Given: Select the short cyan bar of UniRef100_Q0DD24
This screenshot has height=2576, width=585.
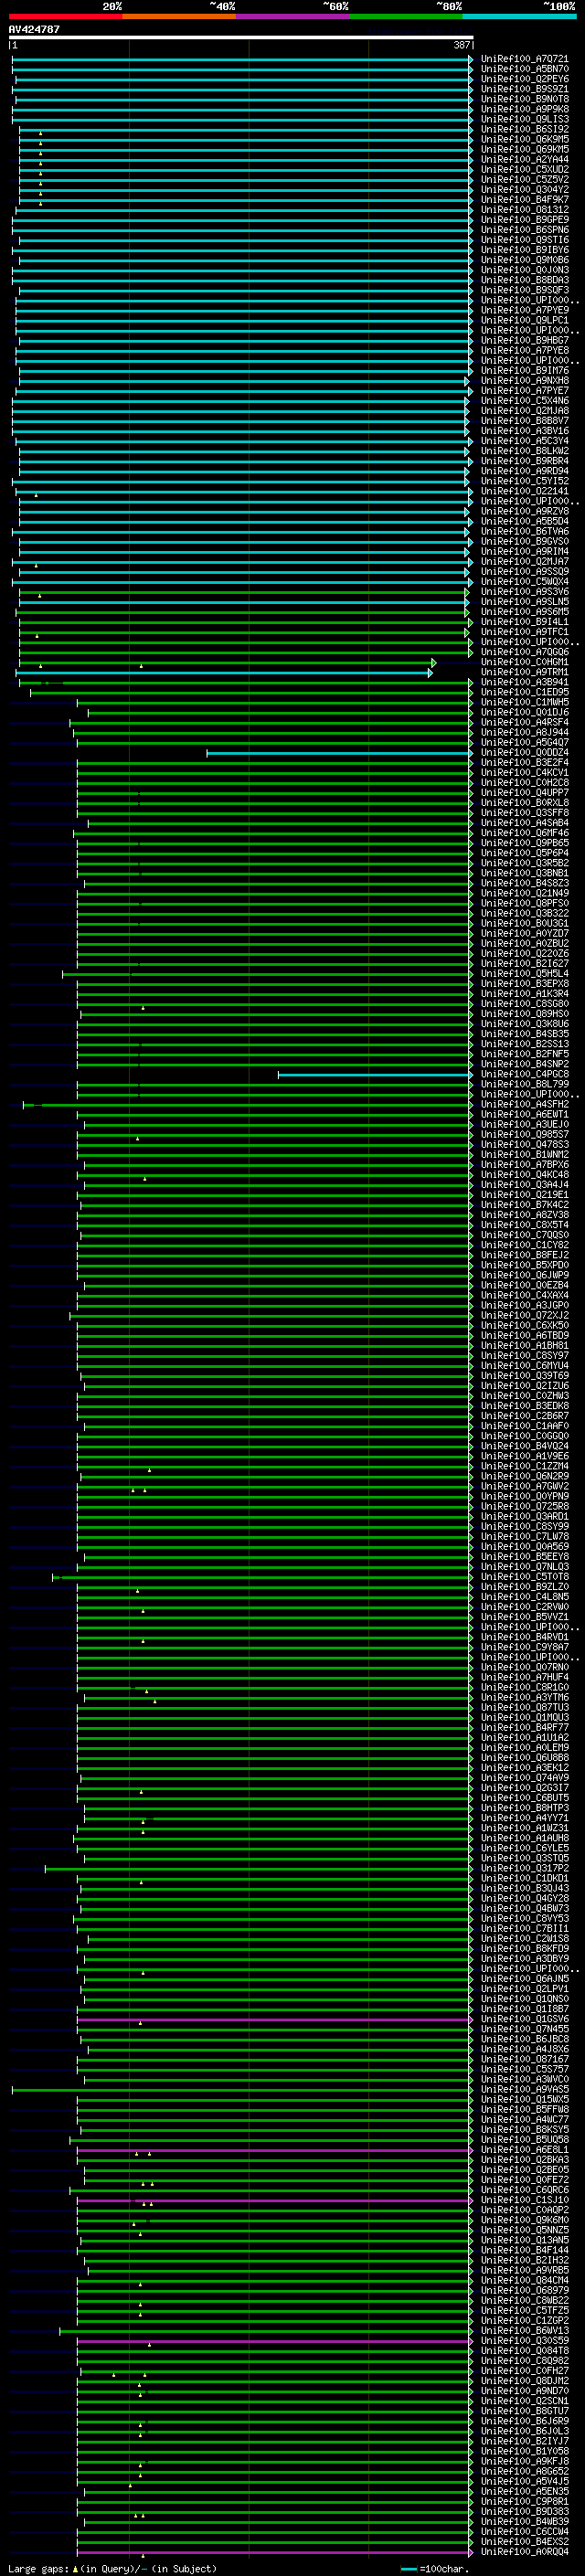Looking at the screenshot, I should (339, 753).
